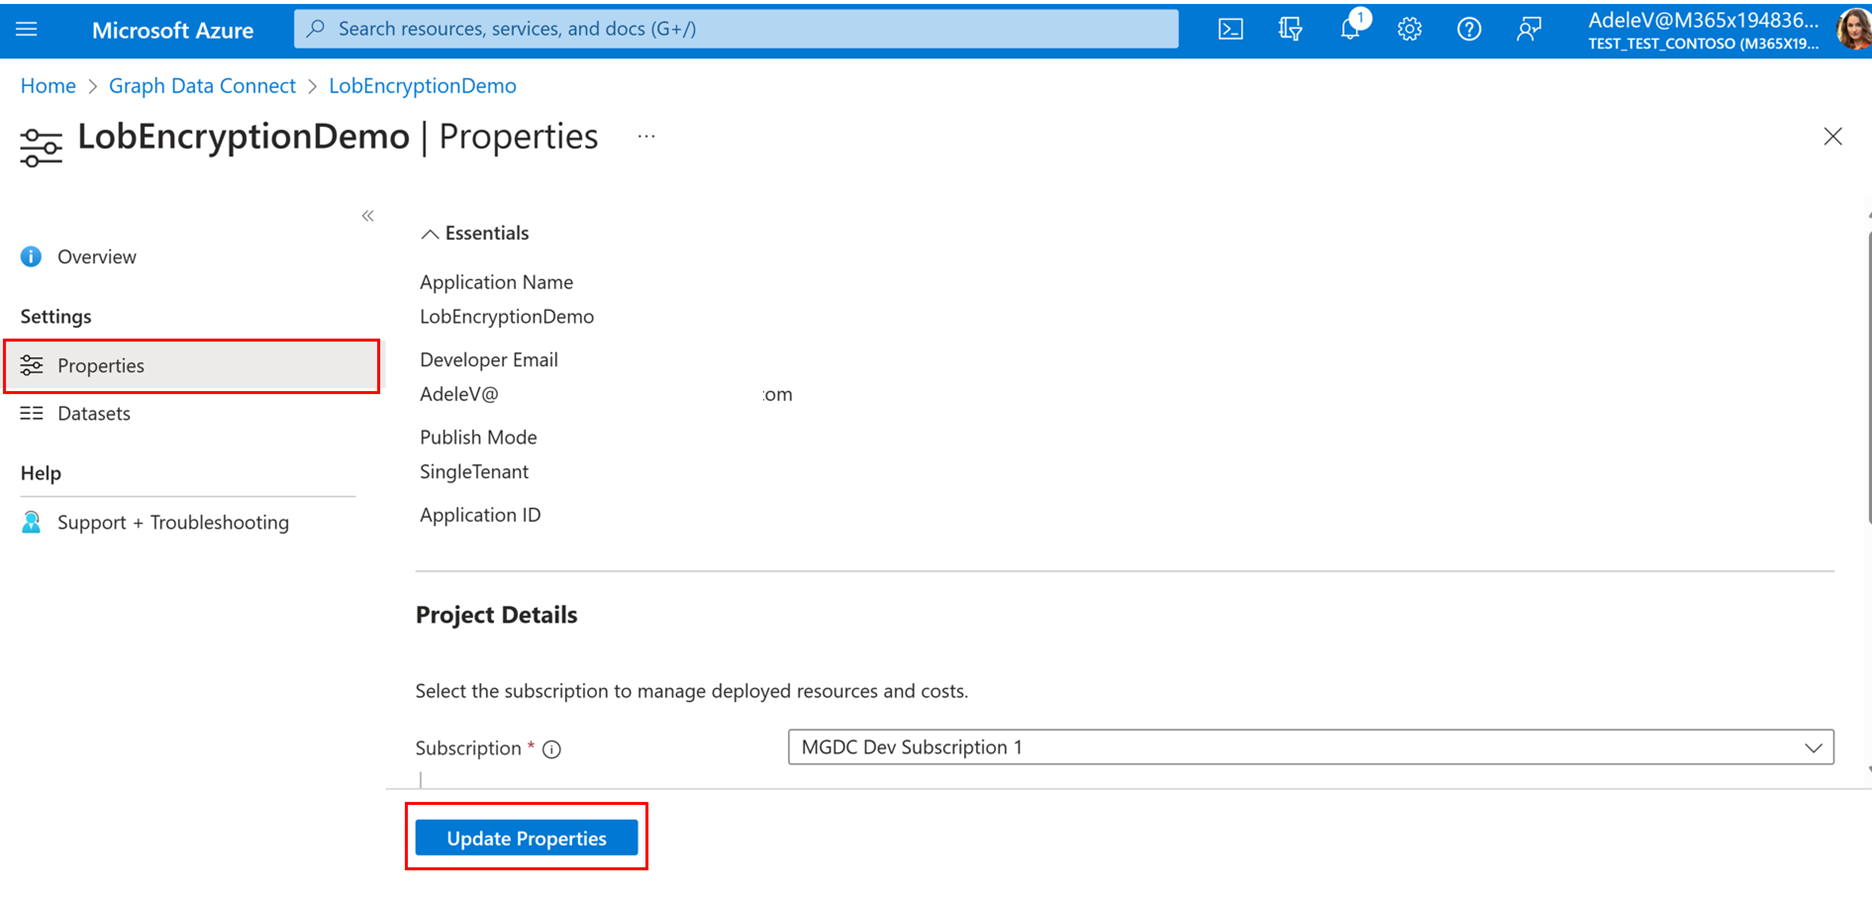Click the Support + Troubleshooting person icon
1872x898 pixels.
pos(32,522)
